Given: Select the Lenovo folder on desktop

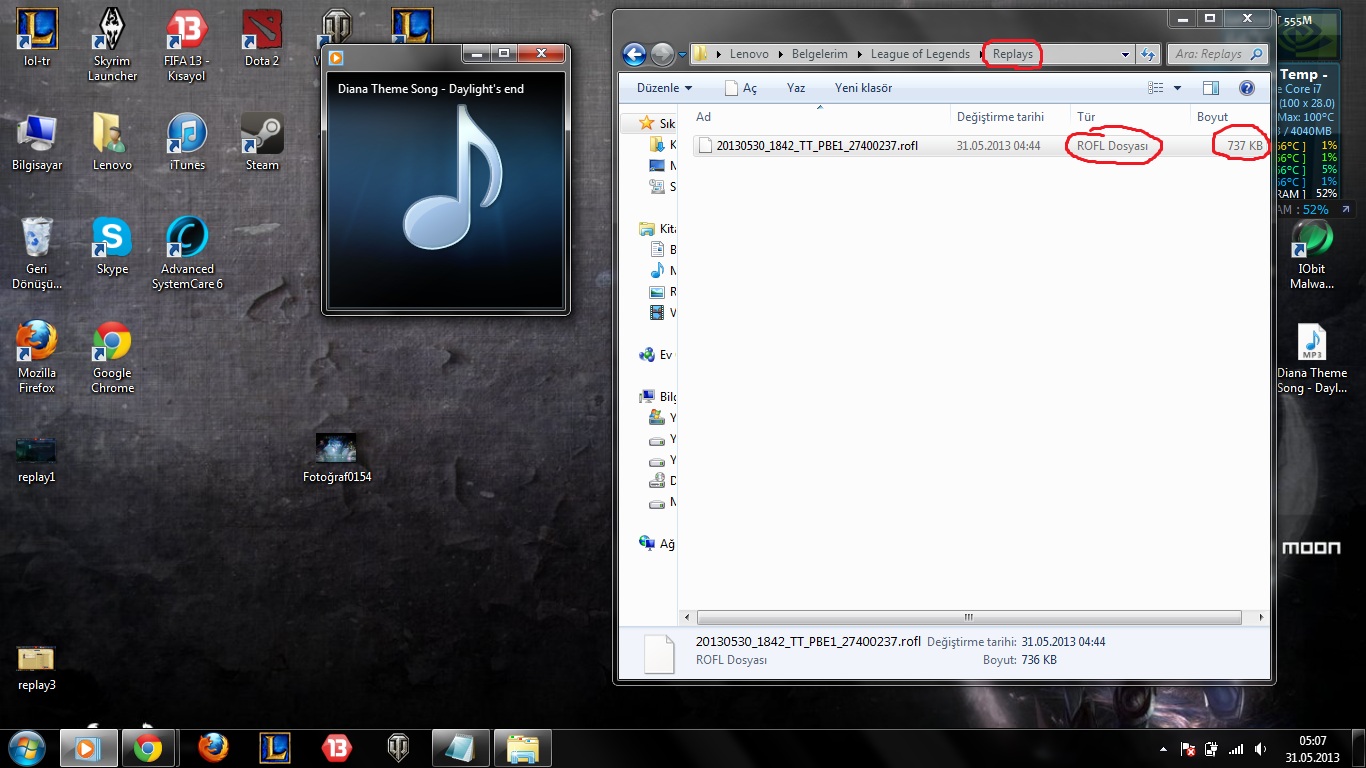Looking at the screenshot, I should point(112,143).
